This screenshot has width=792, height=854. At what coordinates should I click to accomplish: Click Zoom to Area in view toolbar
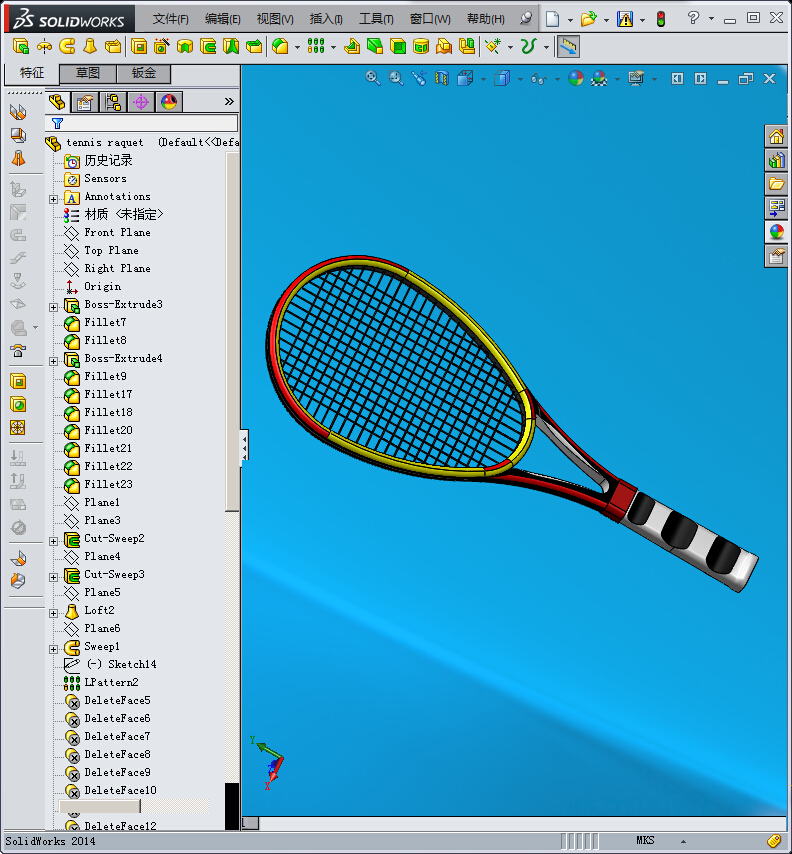coord(396,78)
